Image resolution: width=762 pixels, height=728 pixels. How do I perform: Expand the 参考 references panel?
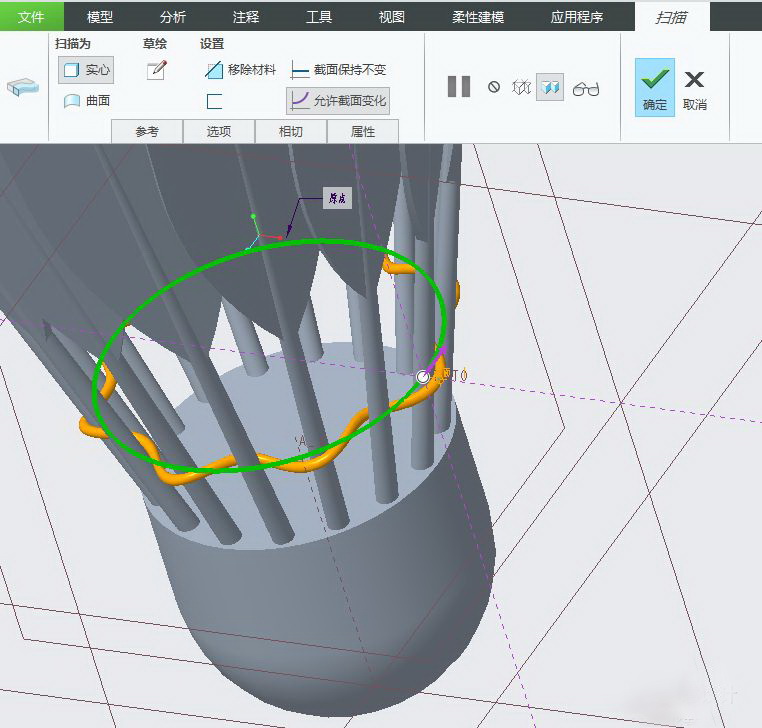147,131
